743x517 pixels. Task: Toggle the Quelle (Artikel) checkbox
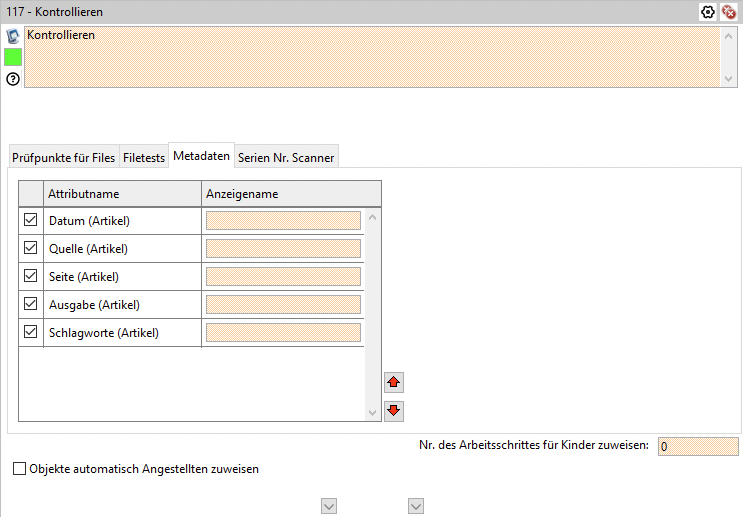[30, 248]
